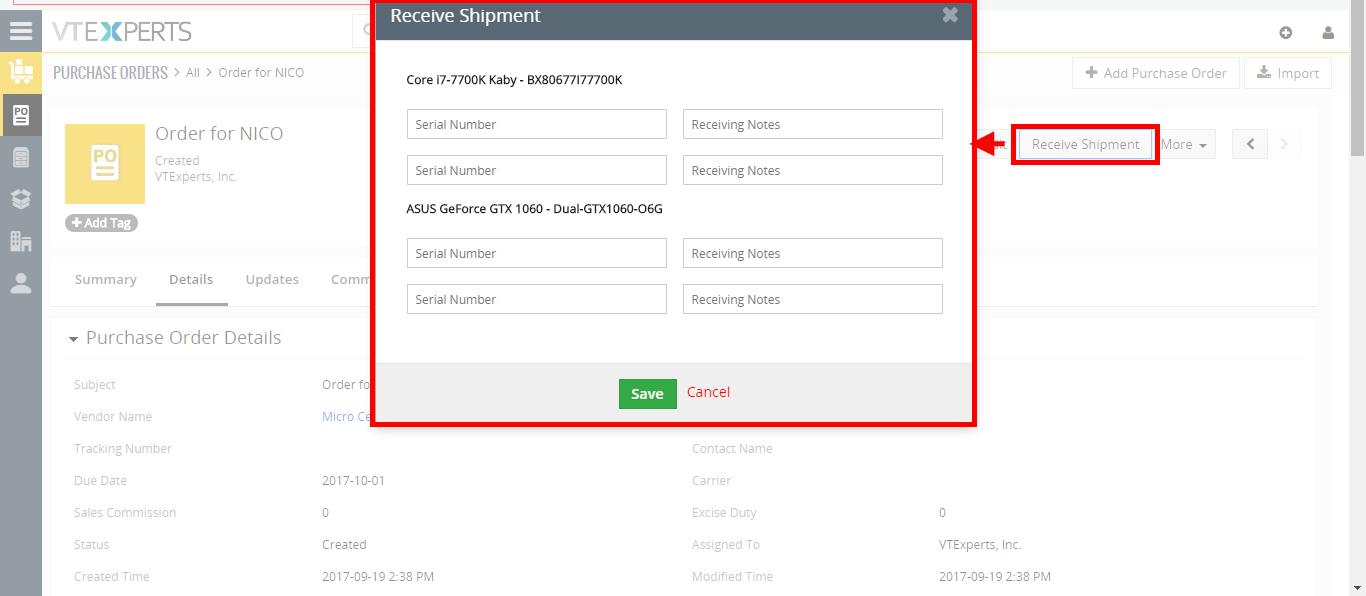The width and height of the screenshot is (1366, 596).
Task: Click the quick create plus icon
Action: click(x=1286, y=32)
